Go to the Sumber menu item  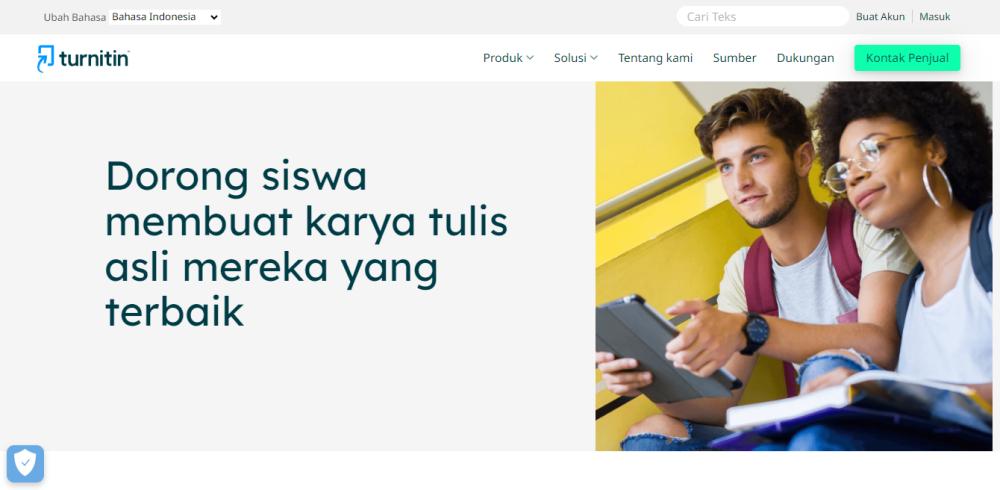[734, 58]
